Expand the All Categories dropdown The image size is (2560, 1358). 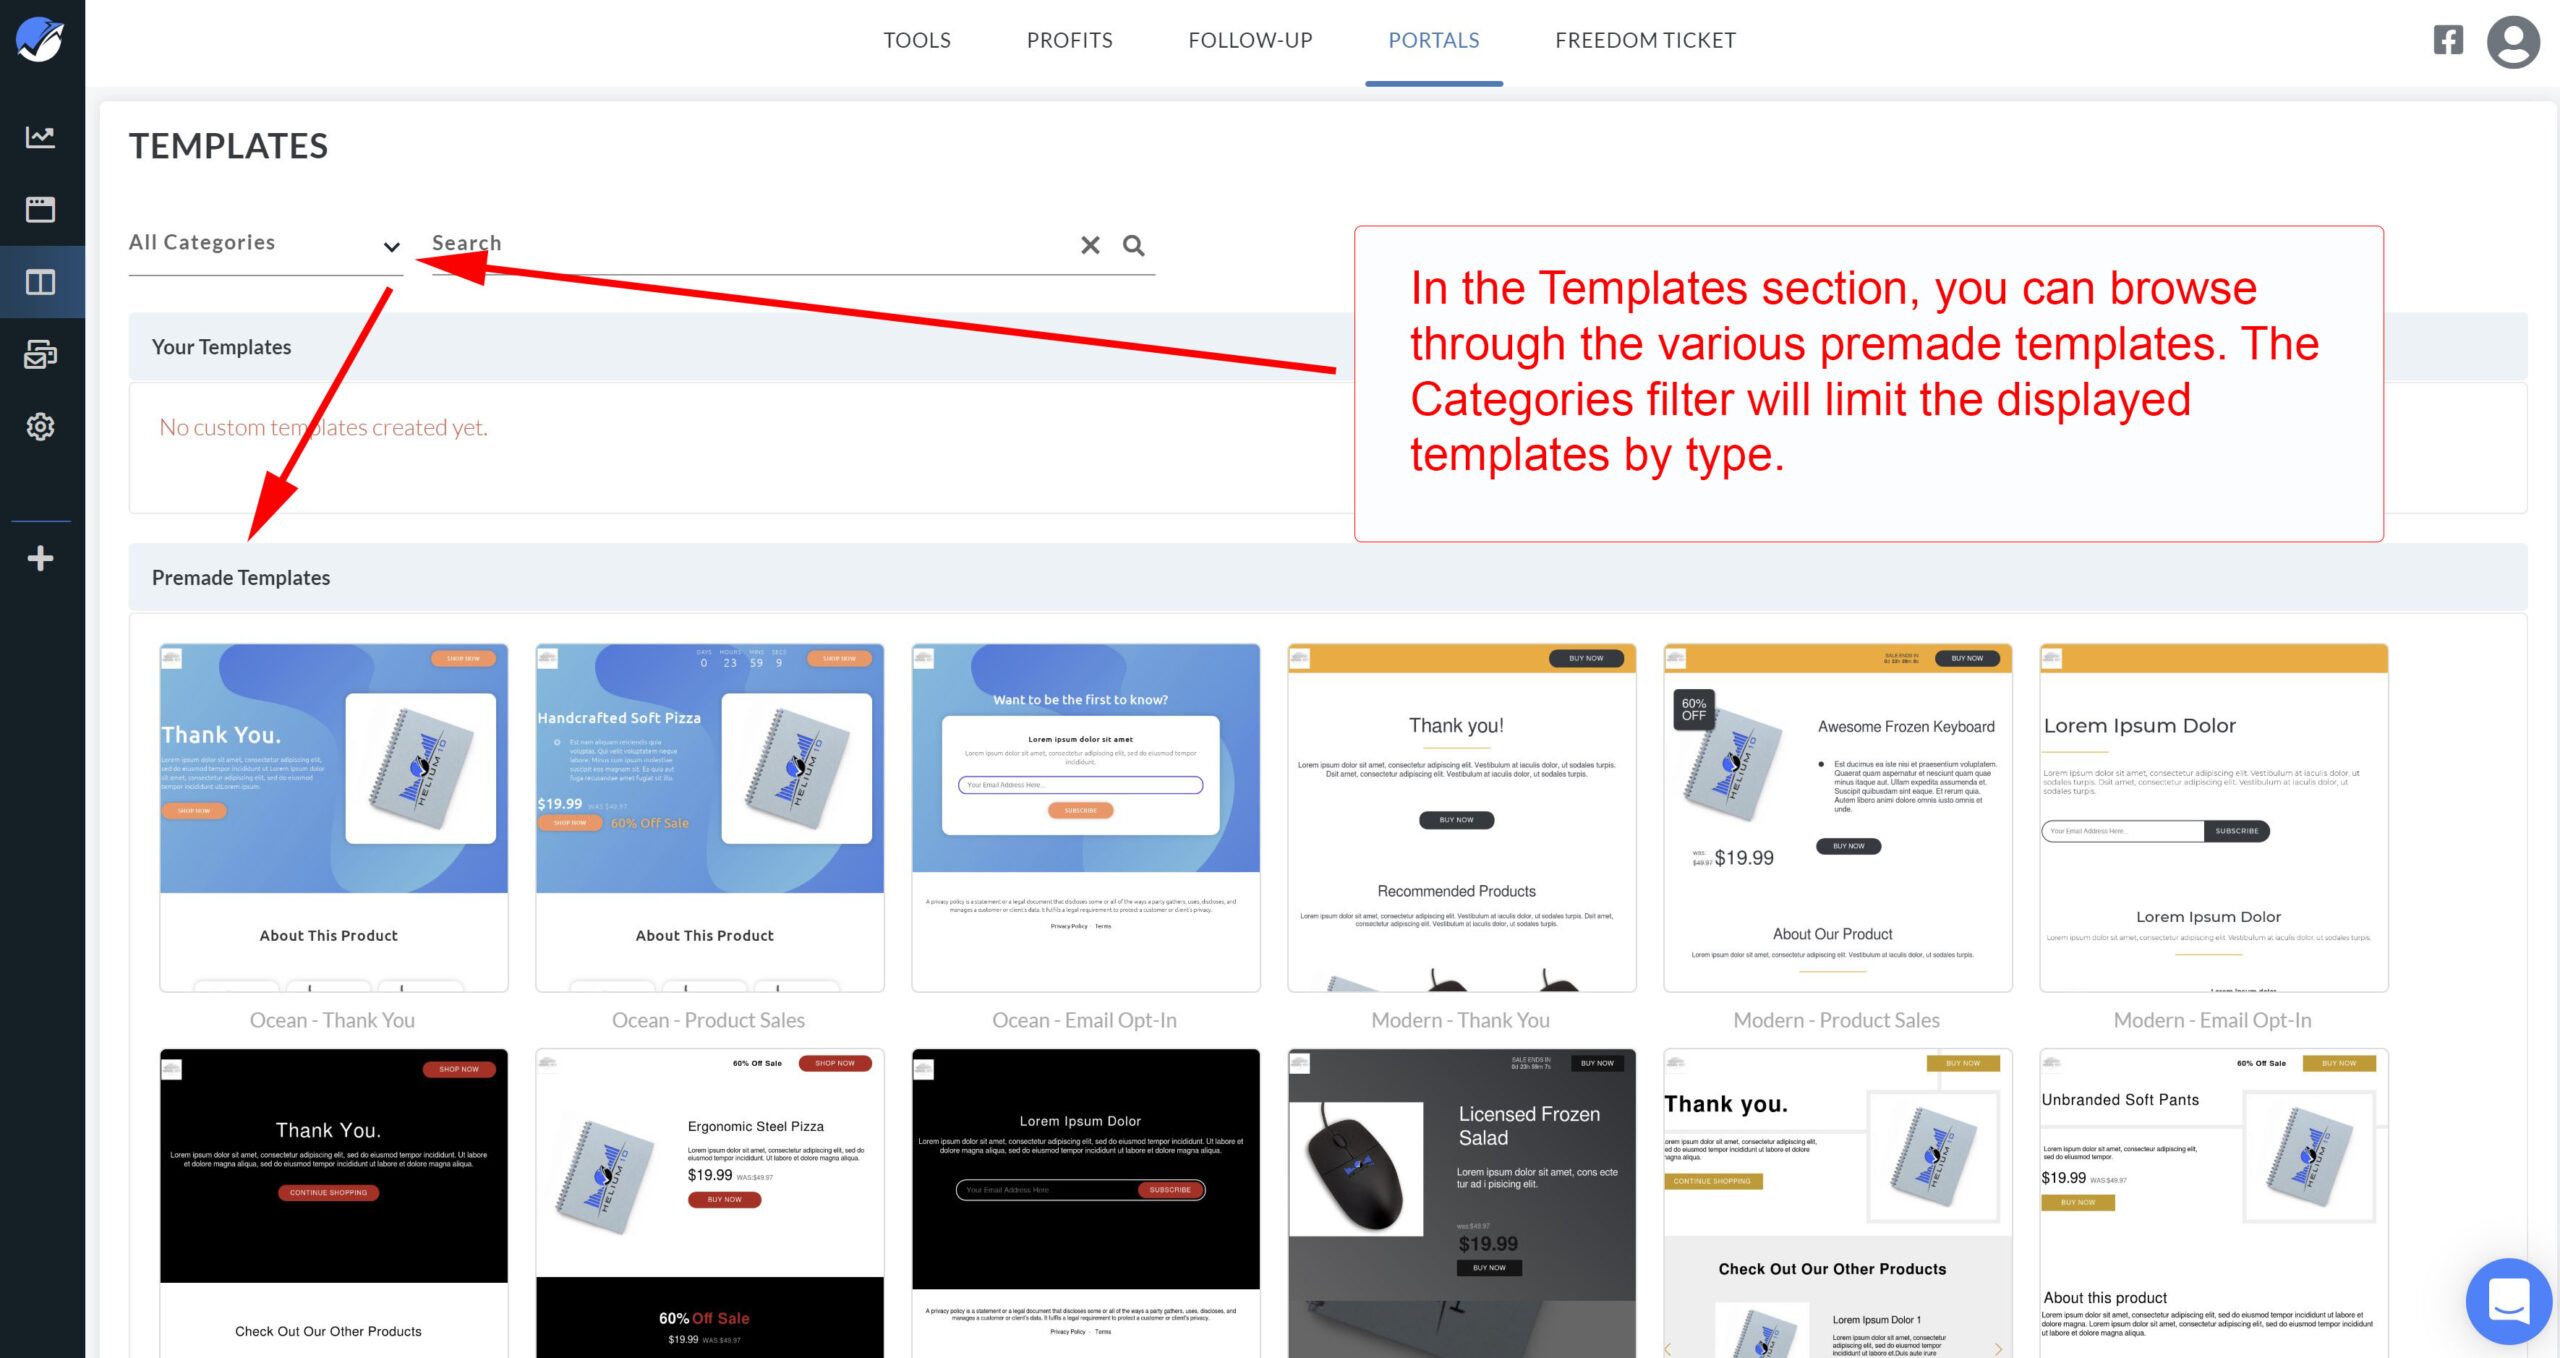(x=265, y=244)
